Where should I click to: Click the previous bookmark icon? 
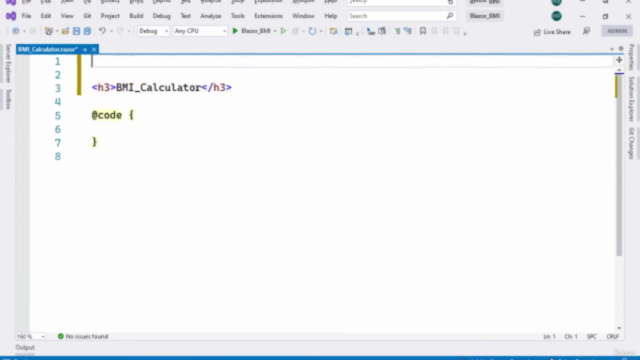[x=434, y=31]
